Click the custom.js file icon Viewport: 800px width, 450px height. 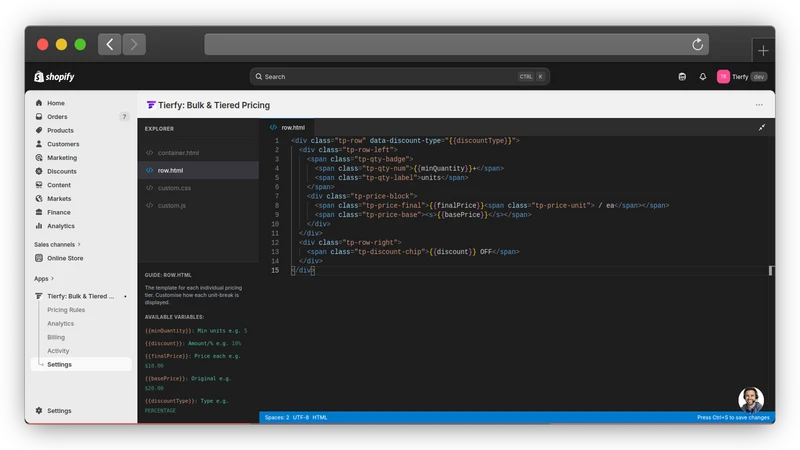click(149, 206)
